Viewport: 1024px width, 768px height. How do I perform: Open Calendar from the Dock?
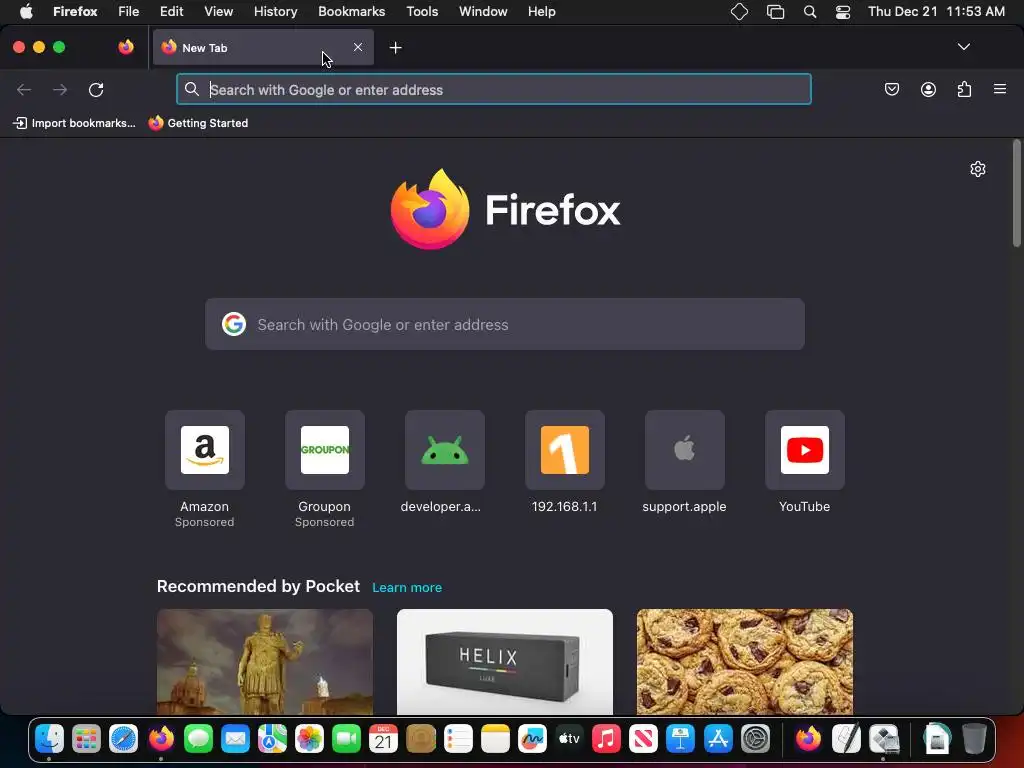point(383,739)
